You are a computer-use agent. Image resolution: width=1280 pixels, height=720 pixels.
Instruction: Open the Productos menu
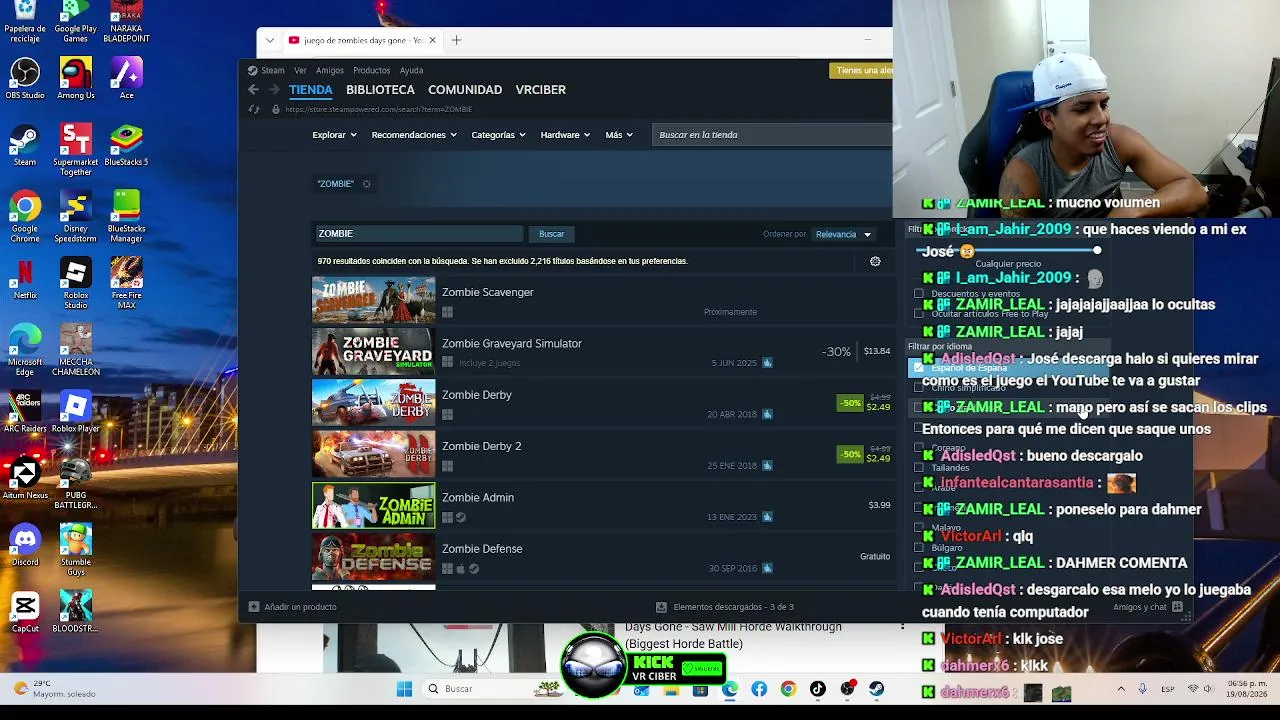[x=371, y=70]
